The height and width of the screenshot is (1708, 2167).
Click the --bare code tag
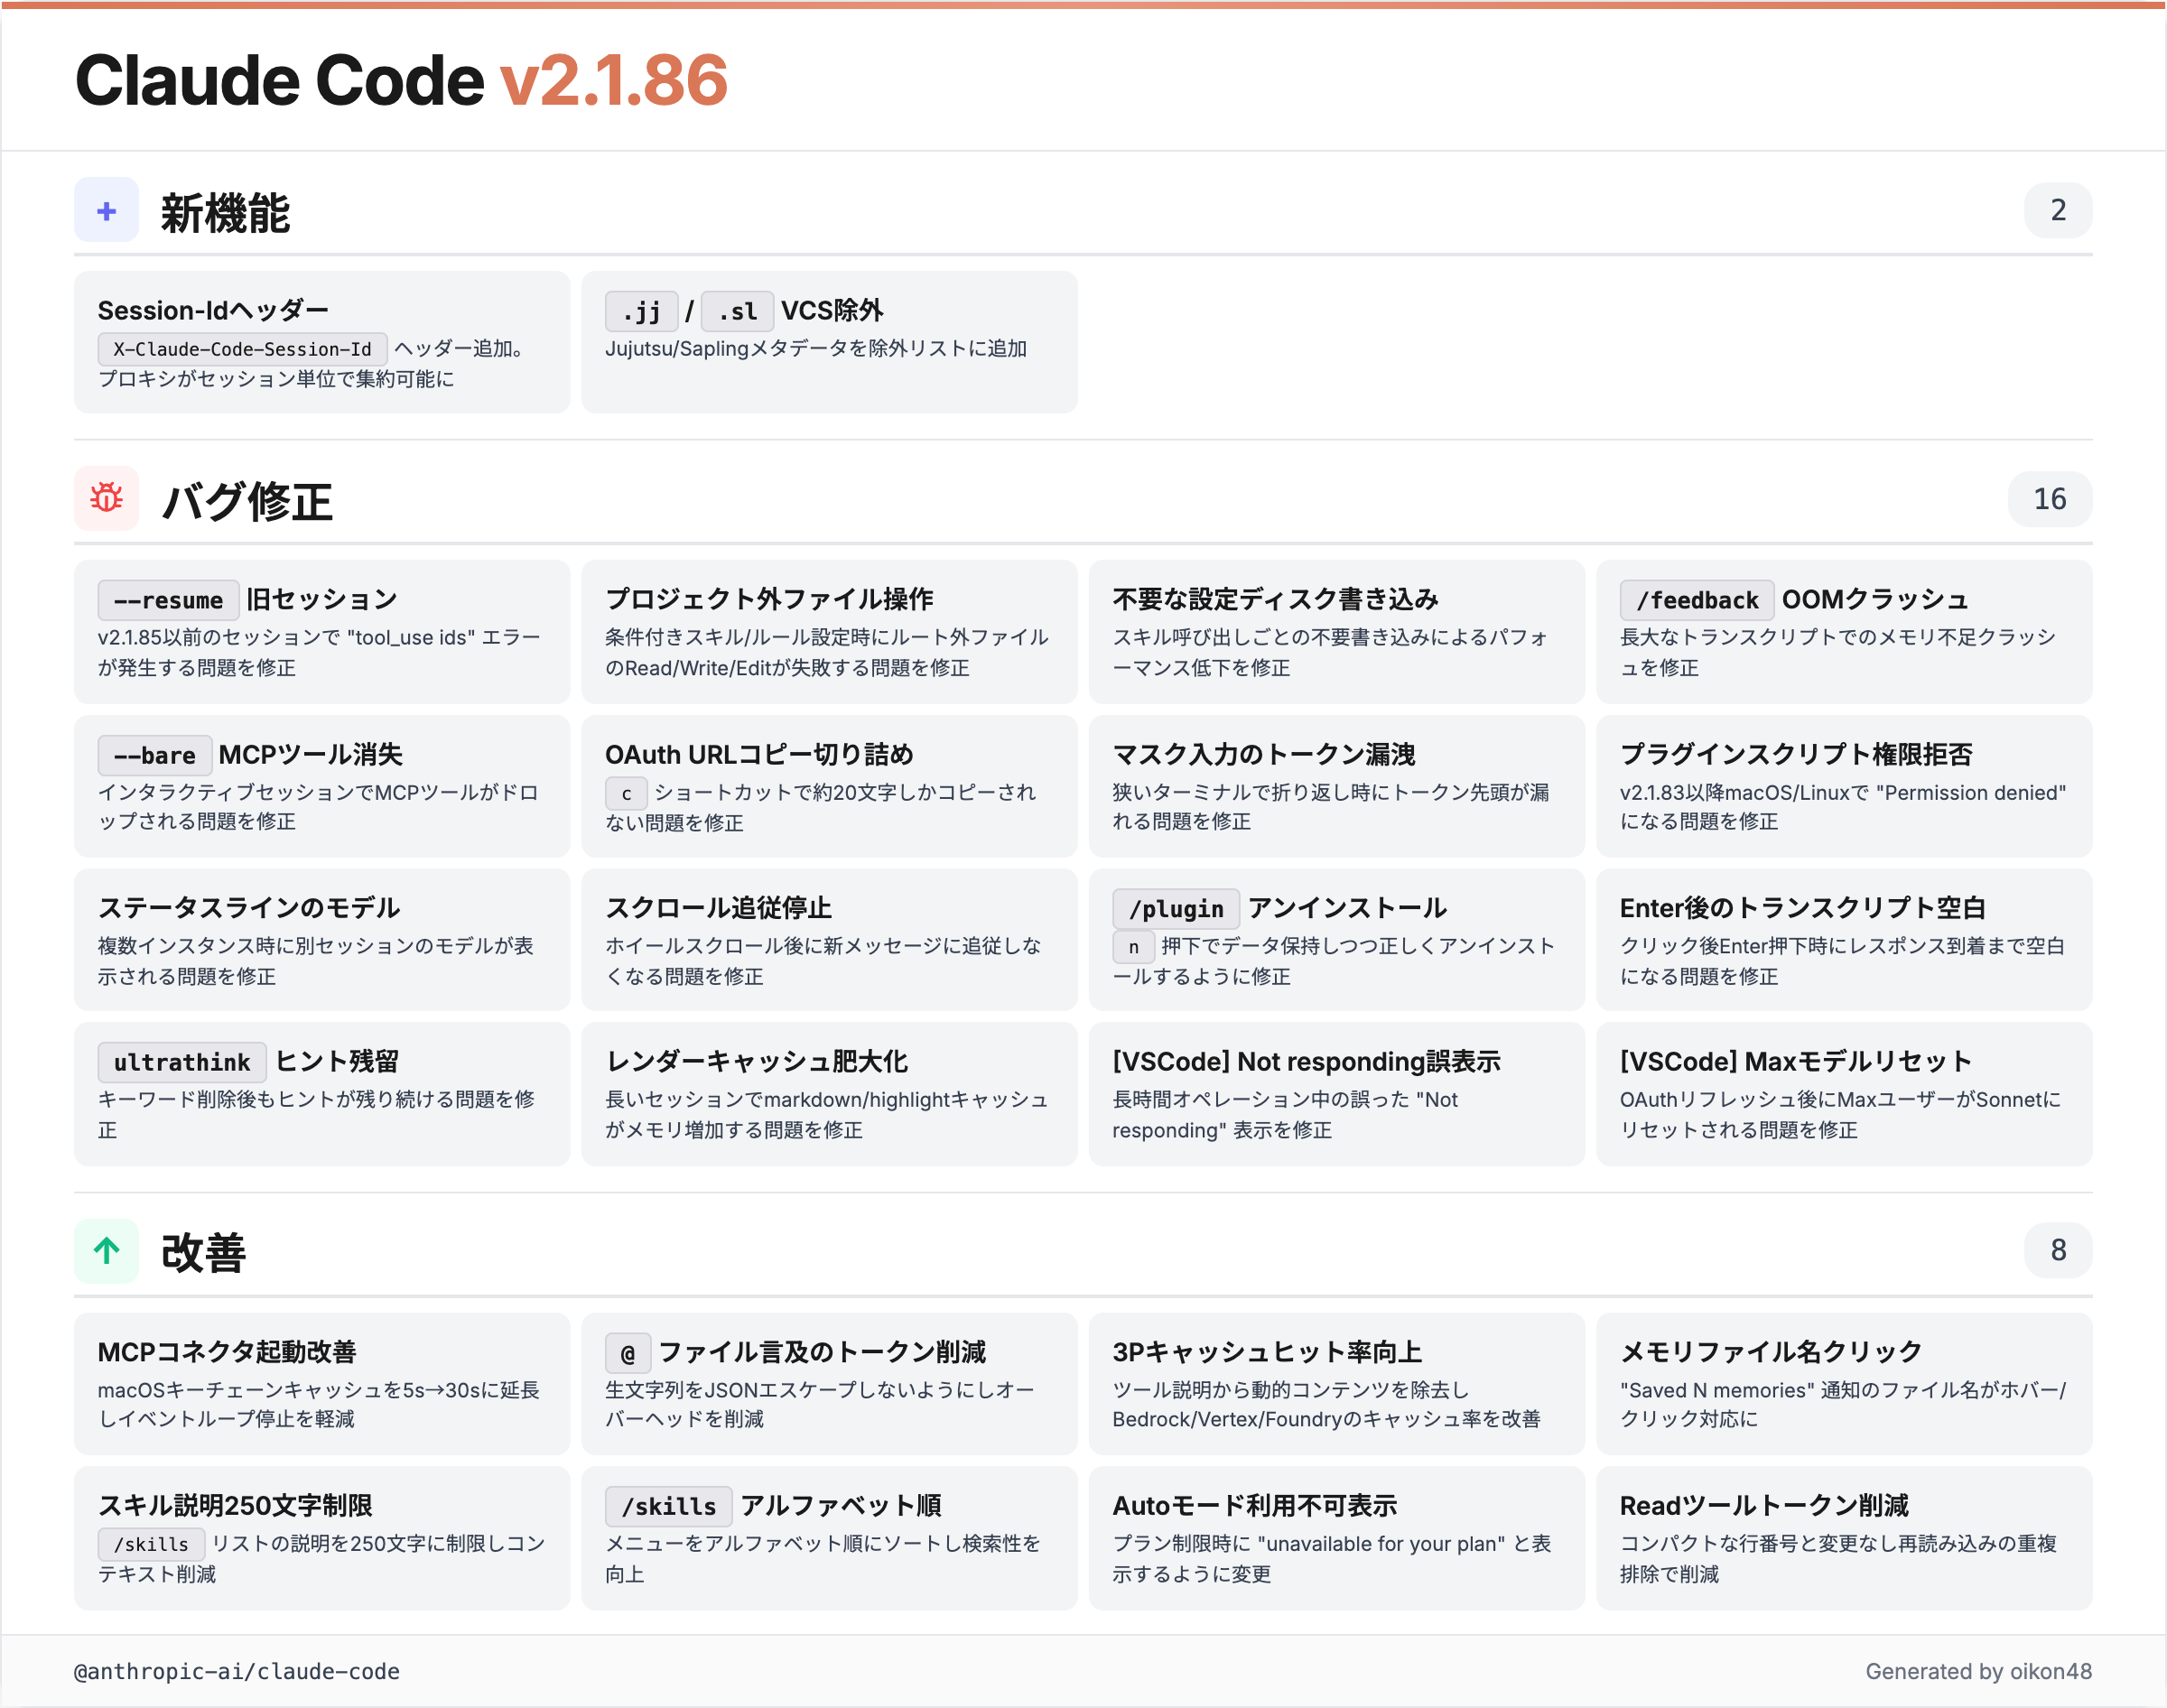click(x=154, y=755)
